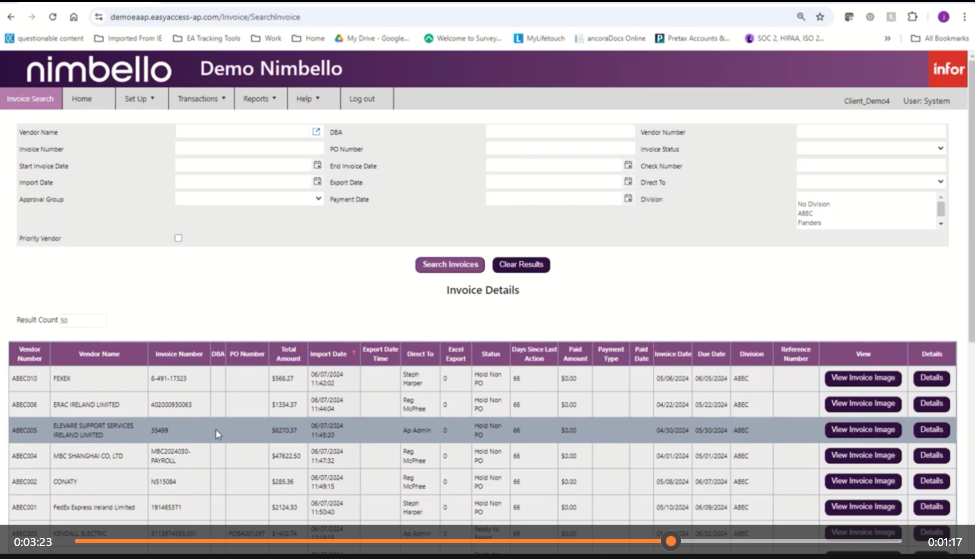Click the video progress slider handle
The image size is (975, 559).
click(670, 542)
